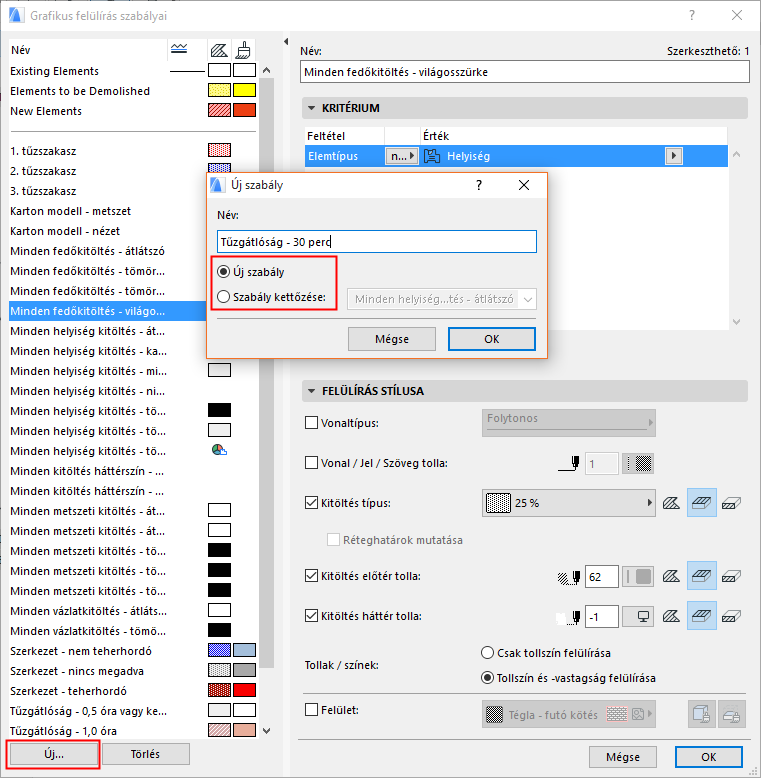Click the Helyiség zone element icon
This screenshot has height=778, width=761.
[432, 156]
